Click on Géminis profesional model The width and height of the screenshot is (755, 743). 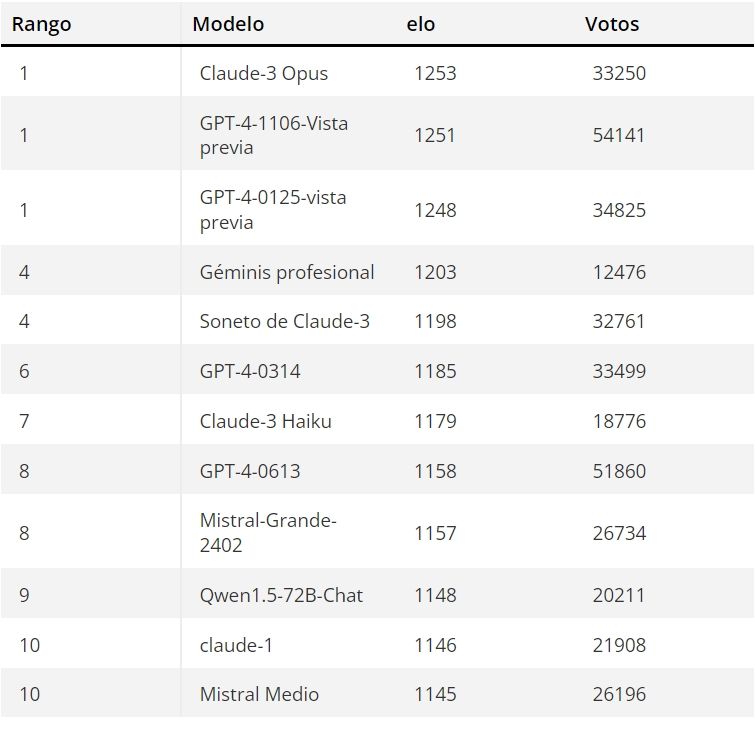[x=287, y=272]
